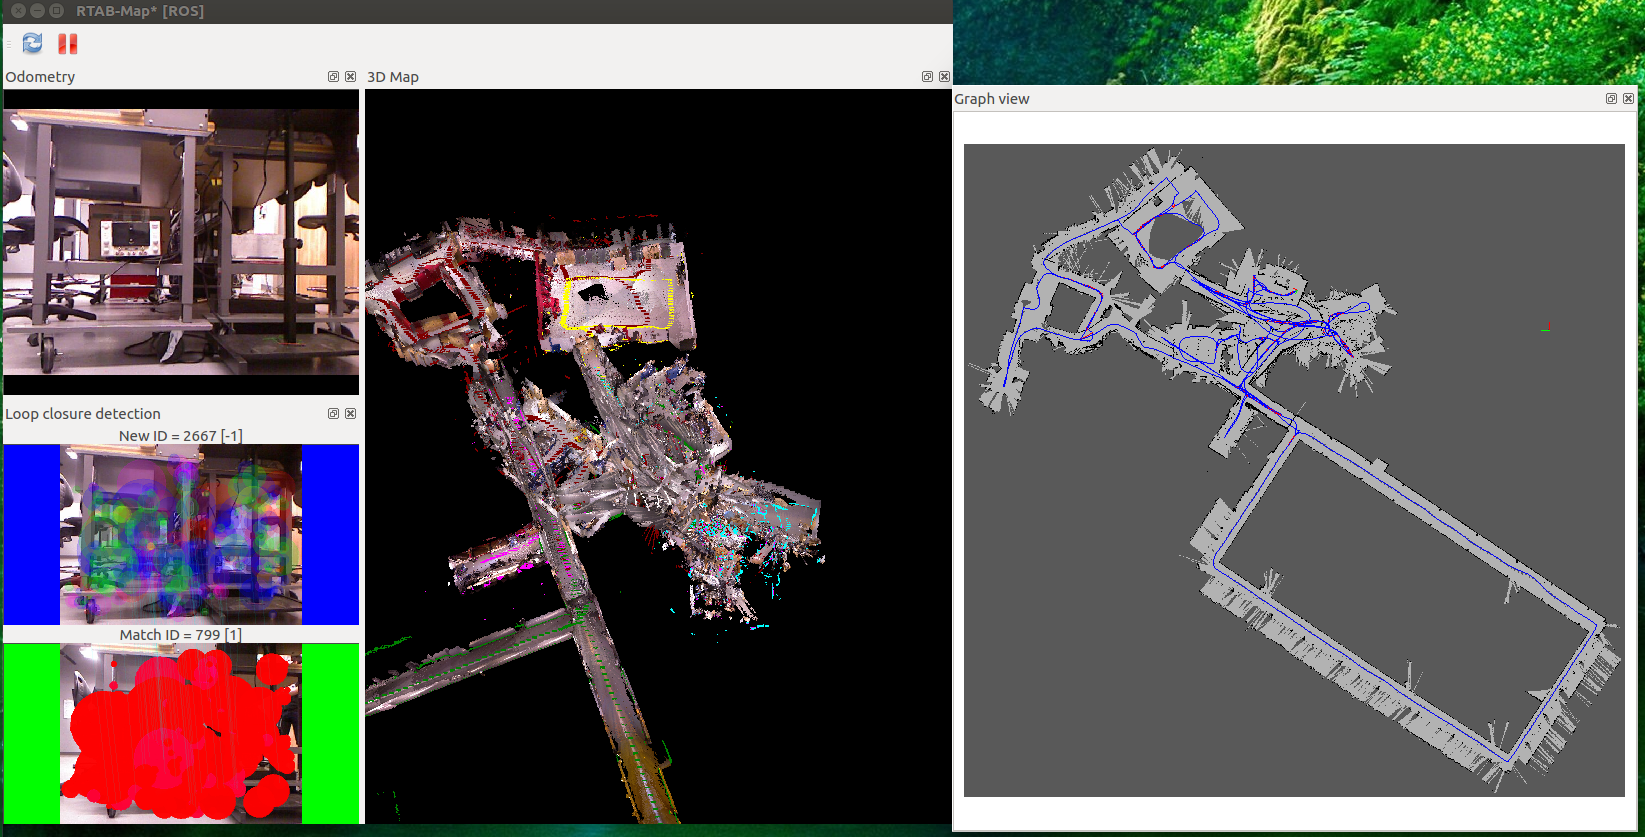
Task: Minimize the RTAB-Map window
Action: [37, 11]
